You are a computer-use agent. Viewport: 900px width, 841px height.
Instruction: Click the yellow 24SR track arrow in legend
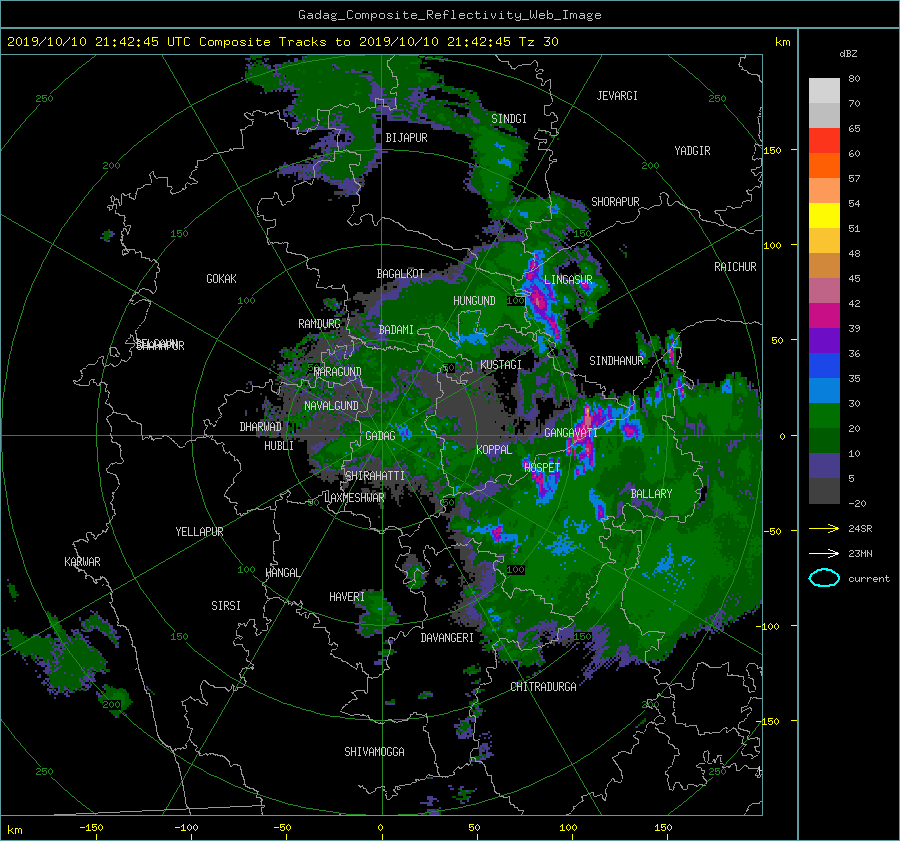[x=824, y=529]
